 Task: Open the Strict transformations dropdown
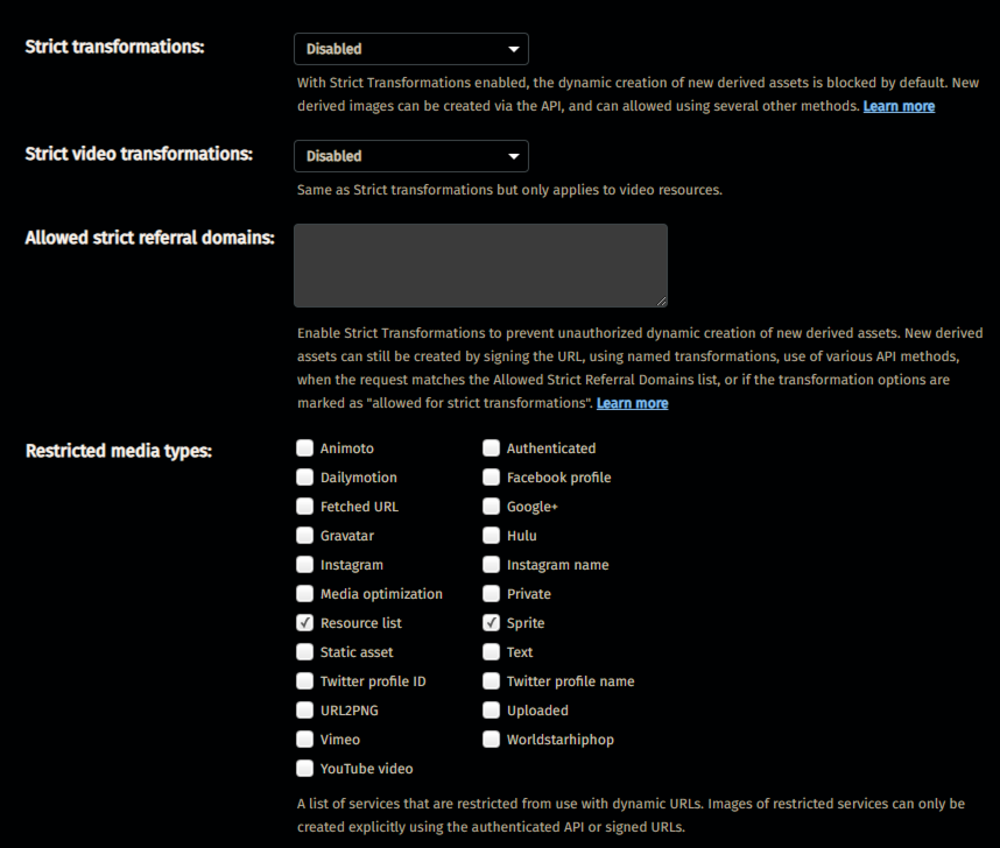click(x=411, y=49)
